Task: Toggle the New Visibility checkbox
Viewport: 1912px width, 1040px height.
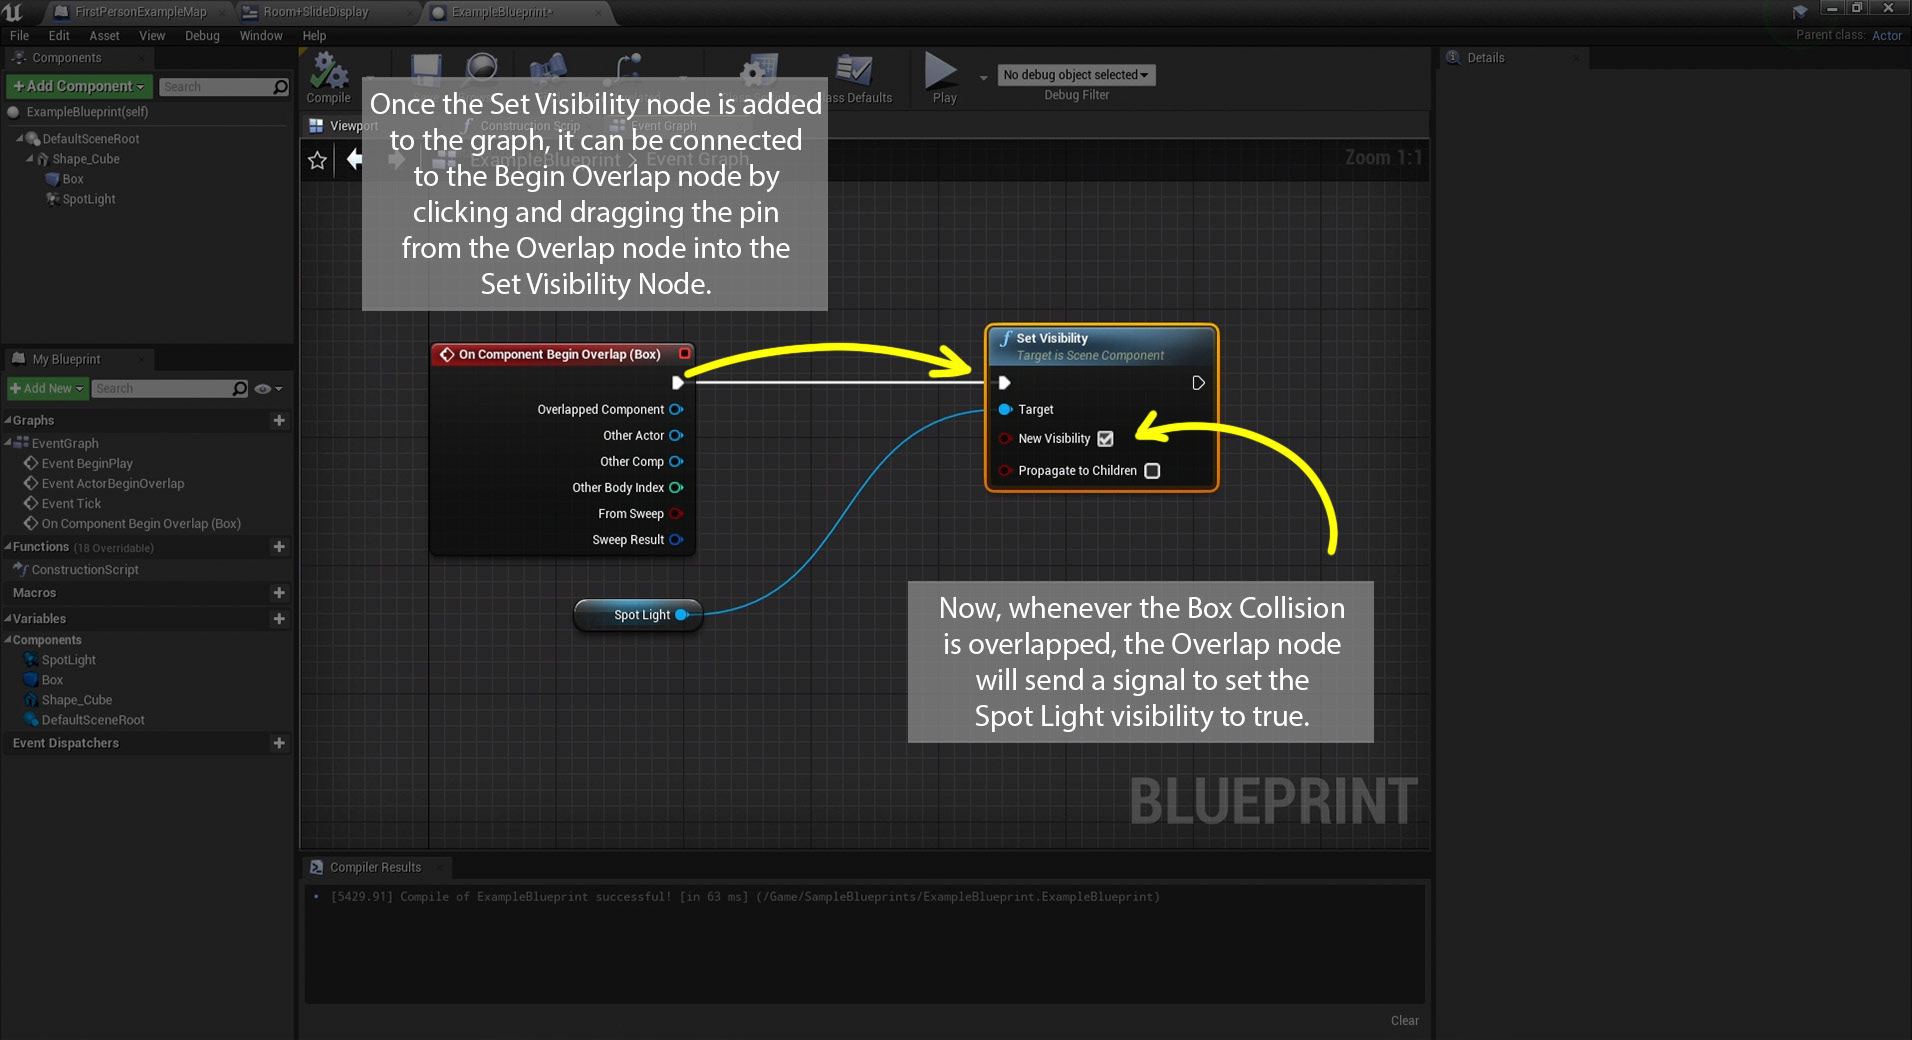Action: click(x=1105, y=438)
